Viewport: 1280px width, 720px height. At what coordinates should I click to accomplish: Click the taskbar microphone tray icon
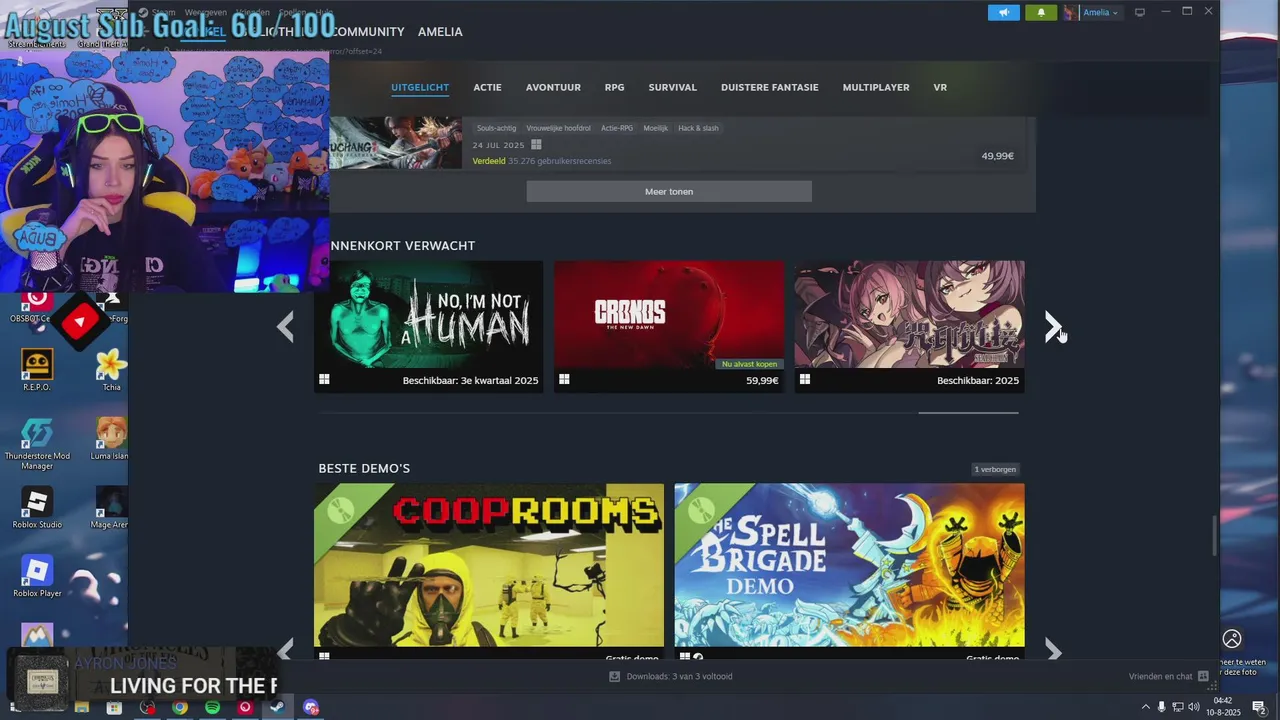pos(1162,707)
